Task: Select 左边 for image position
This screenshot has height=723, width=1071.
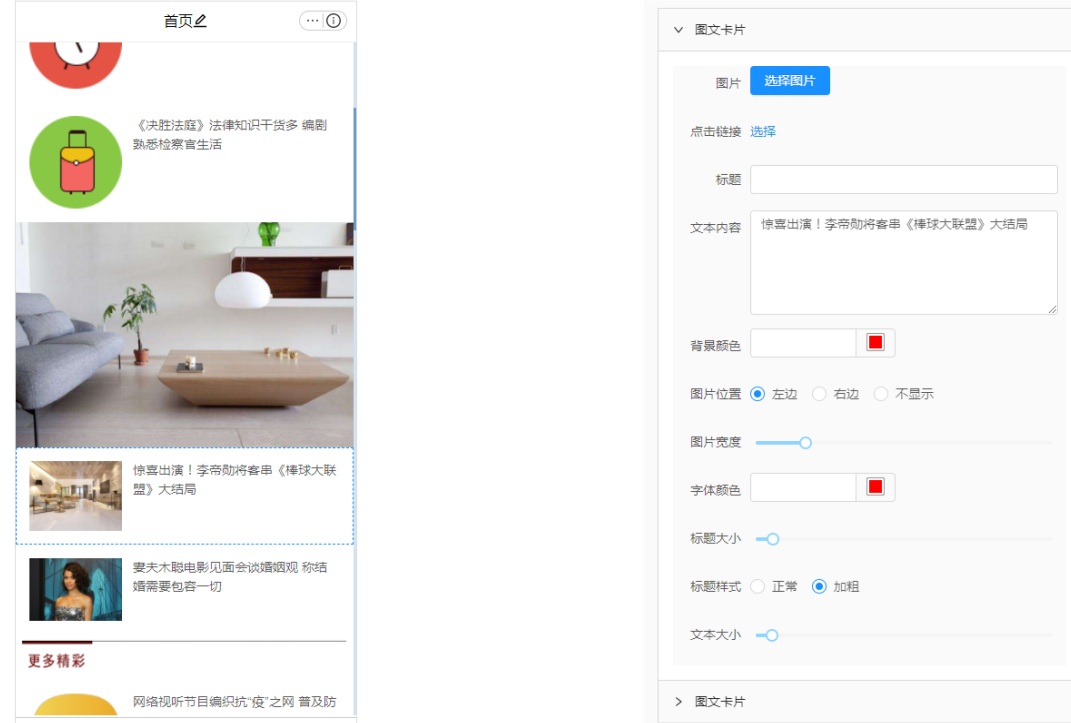Action: (x=757, y=394)
